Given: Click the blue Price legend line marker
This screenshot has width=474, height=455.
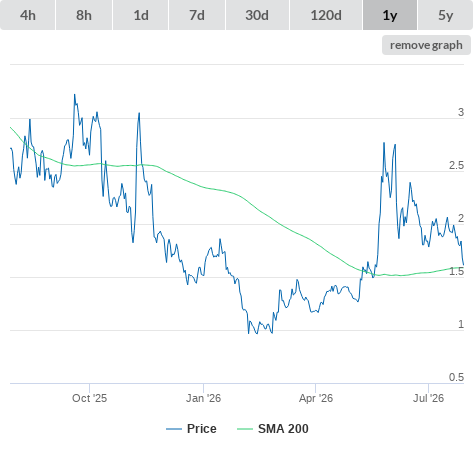Looking at the screenshot, I should [174, 429].
